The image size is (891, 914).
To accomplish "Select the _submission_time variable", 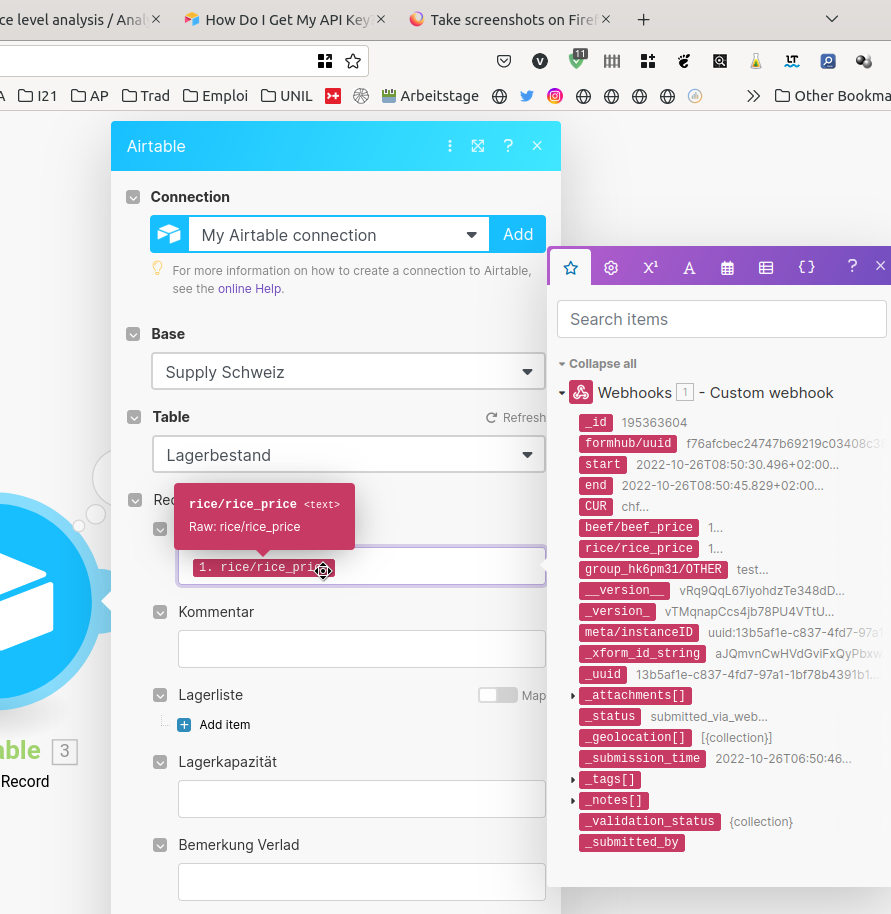I will point(642,758).
